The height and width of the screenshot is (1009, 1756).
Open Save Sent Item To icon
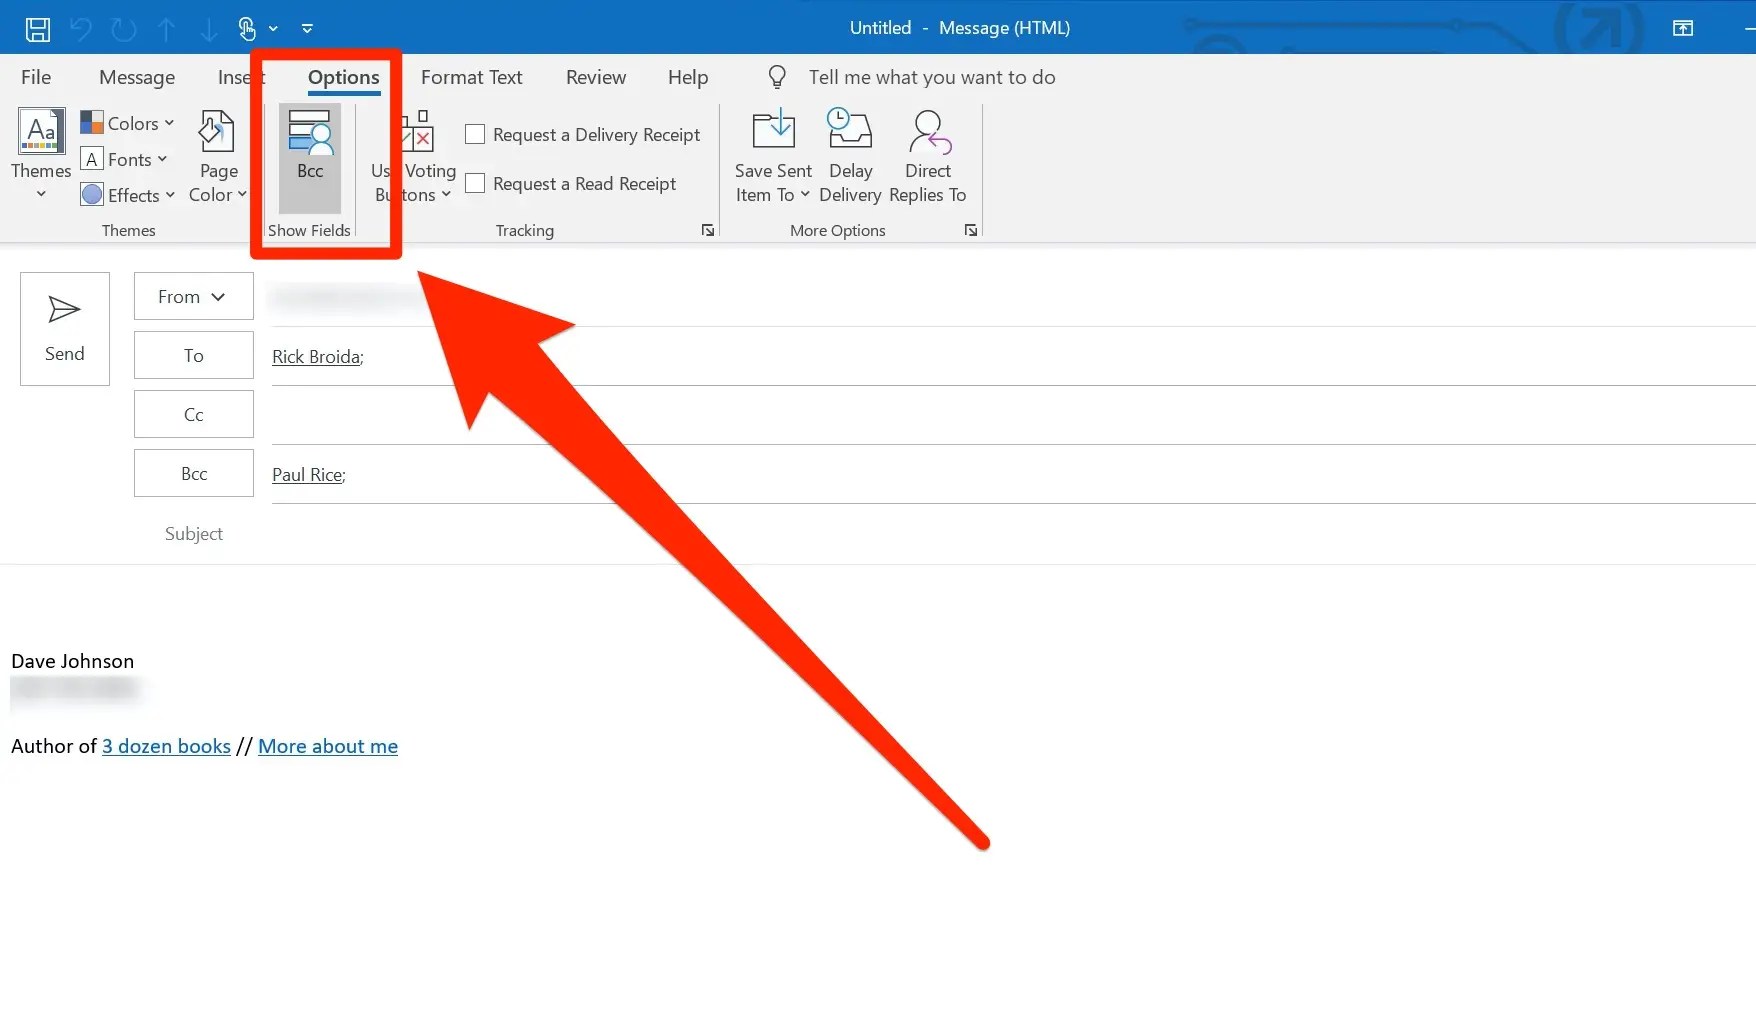click(x=773, y=130)
